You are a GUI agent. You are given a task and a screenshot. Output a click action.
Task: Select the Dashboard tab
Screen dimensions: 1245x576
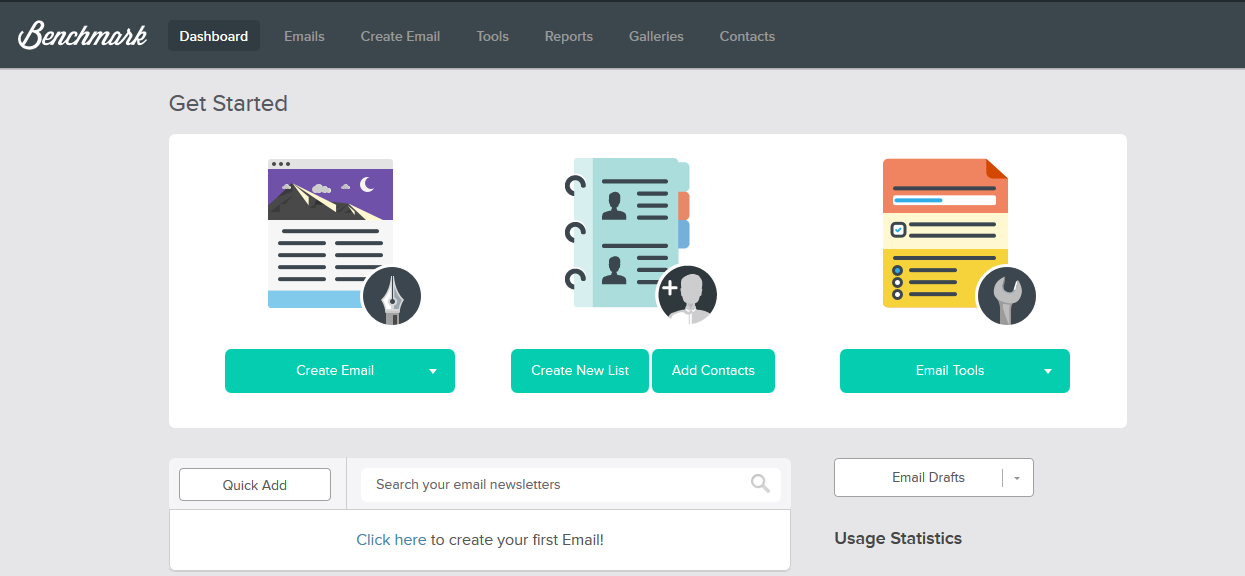coord(214,36)
